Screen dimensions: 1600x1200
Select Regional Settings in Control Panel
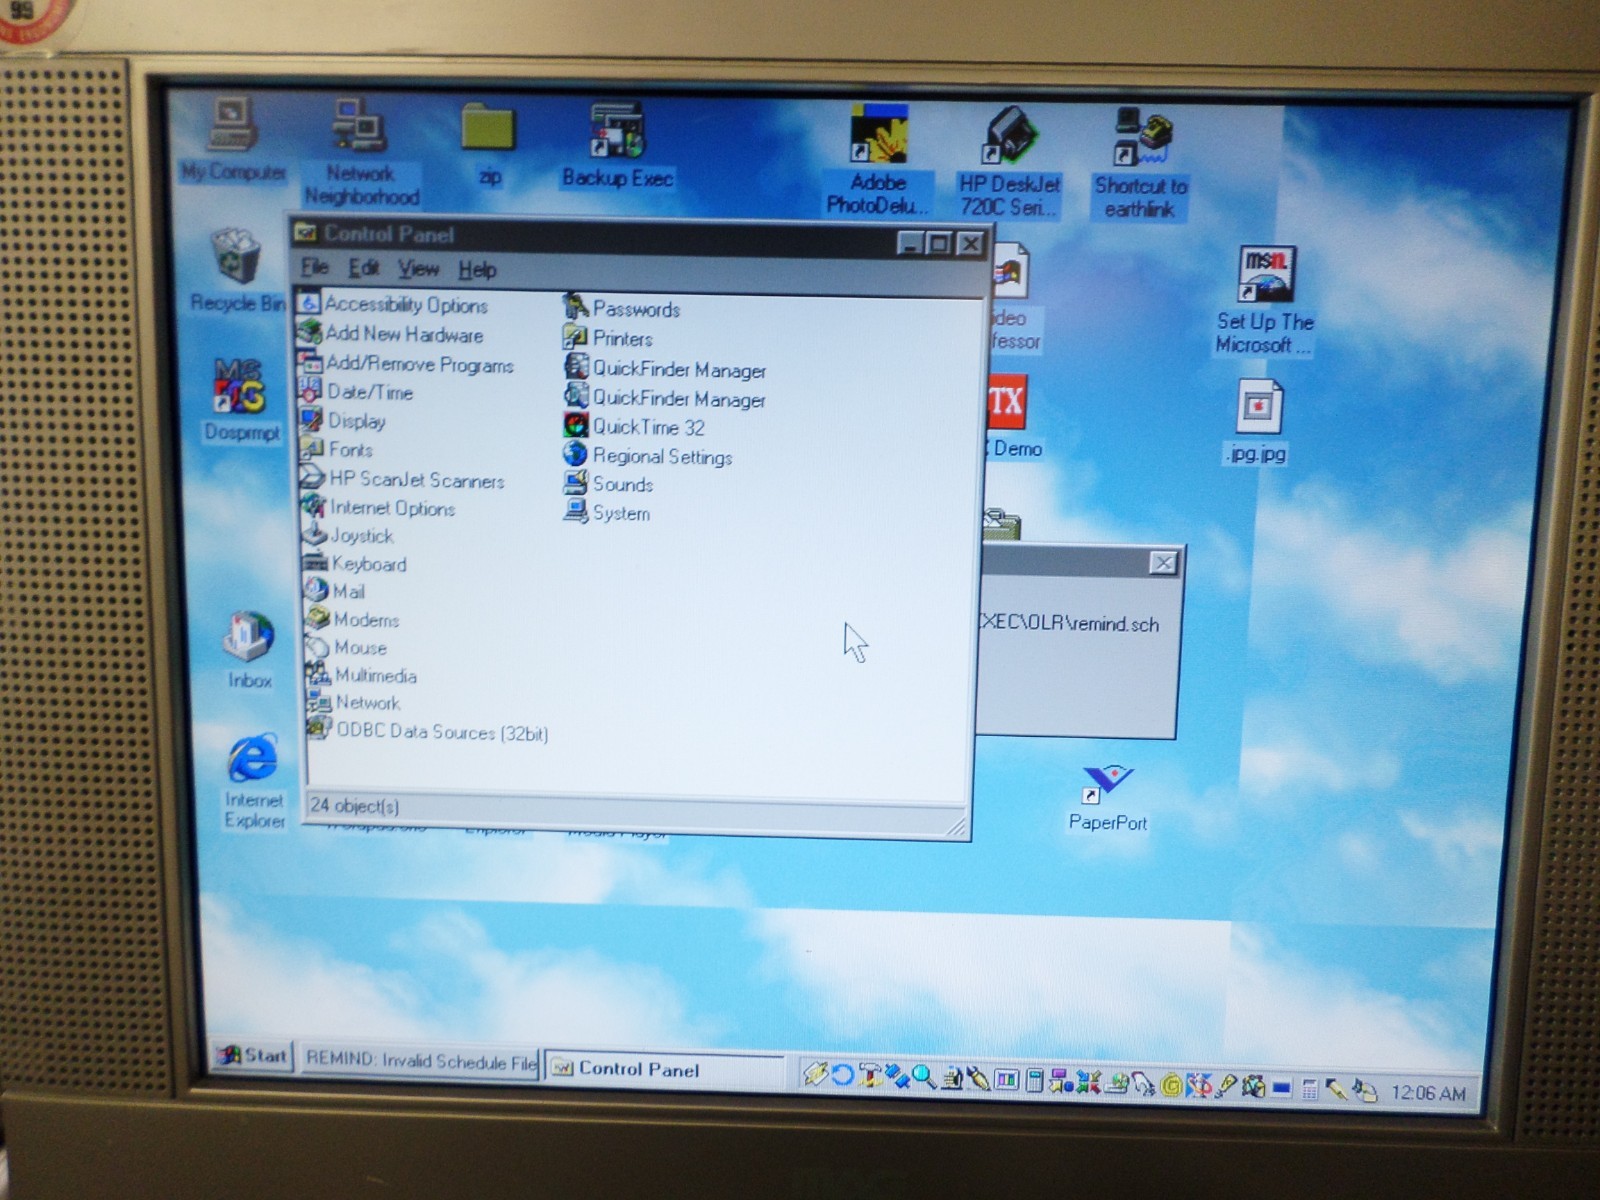[648, 456]
